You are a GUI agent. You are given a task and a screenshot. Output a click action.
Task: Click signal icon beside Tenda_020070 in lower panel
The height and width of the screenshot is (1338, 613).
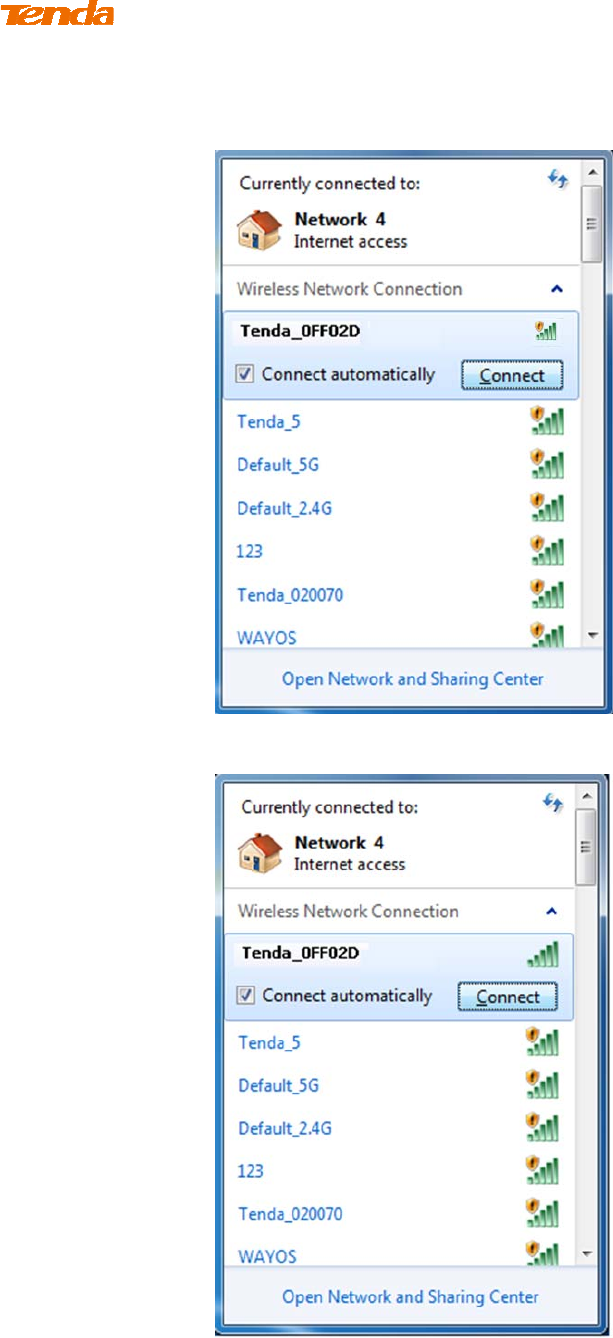(x=542, y=1213)
